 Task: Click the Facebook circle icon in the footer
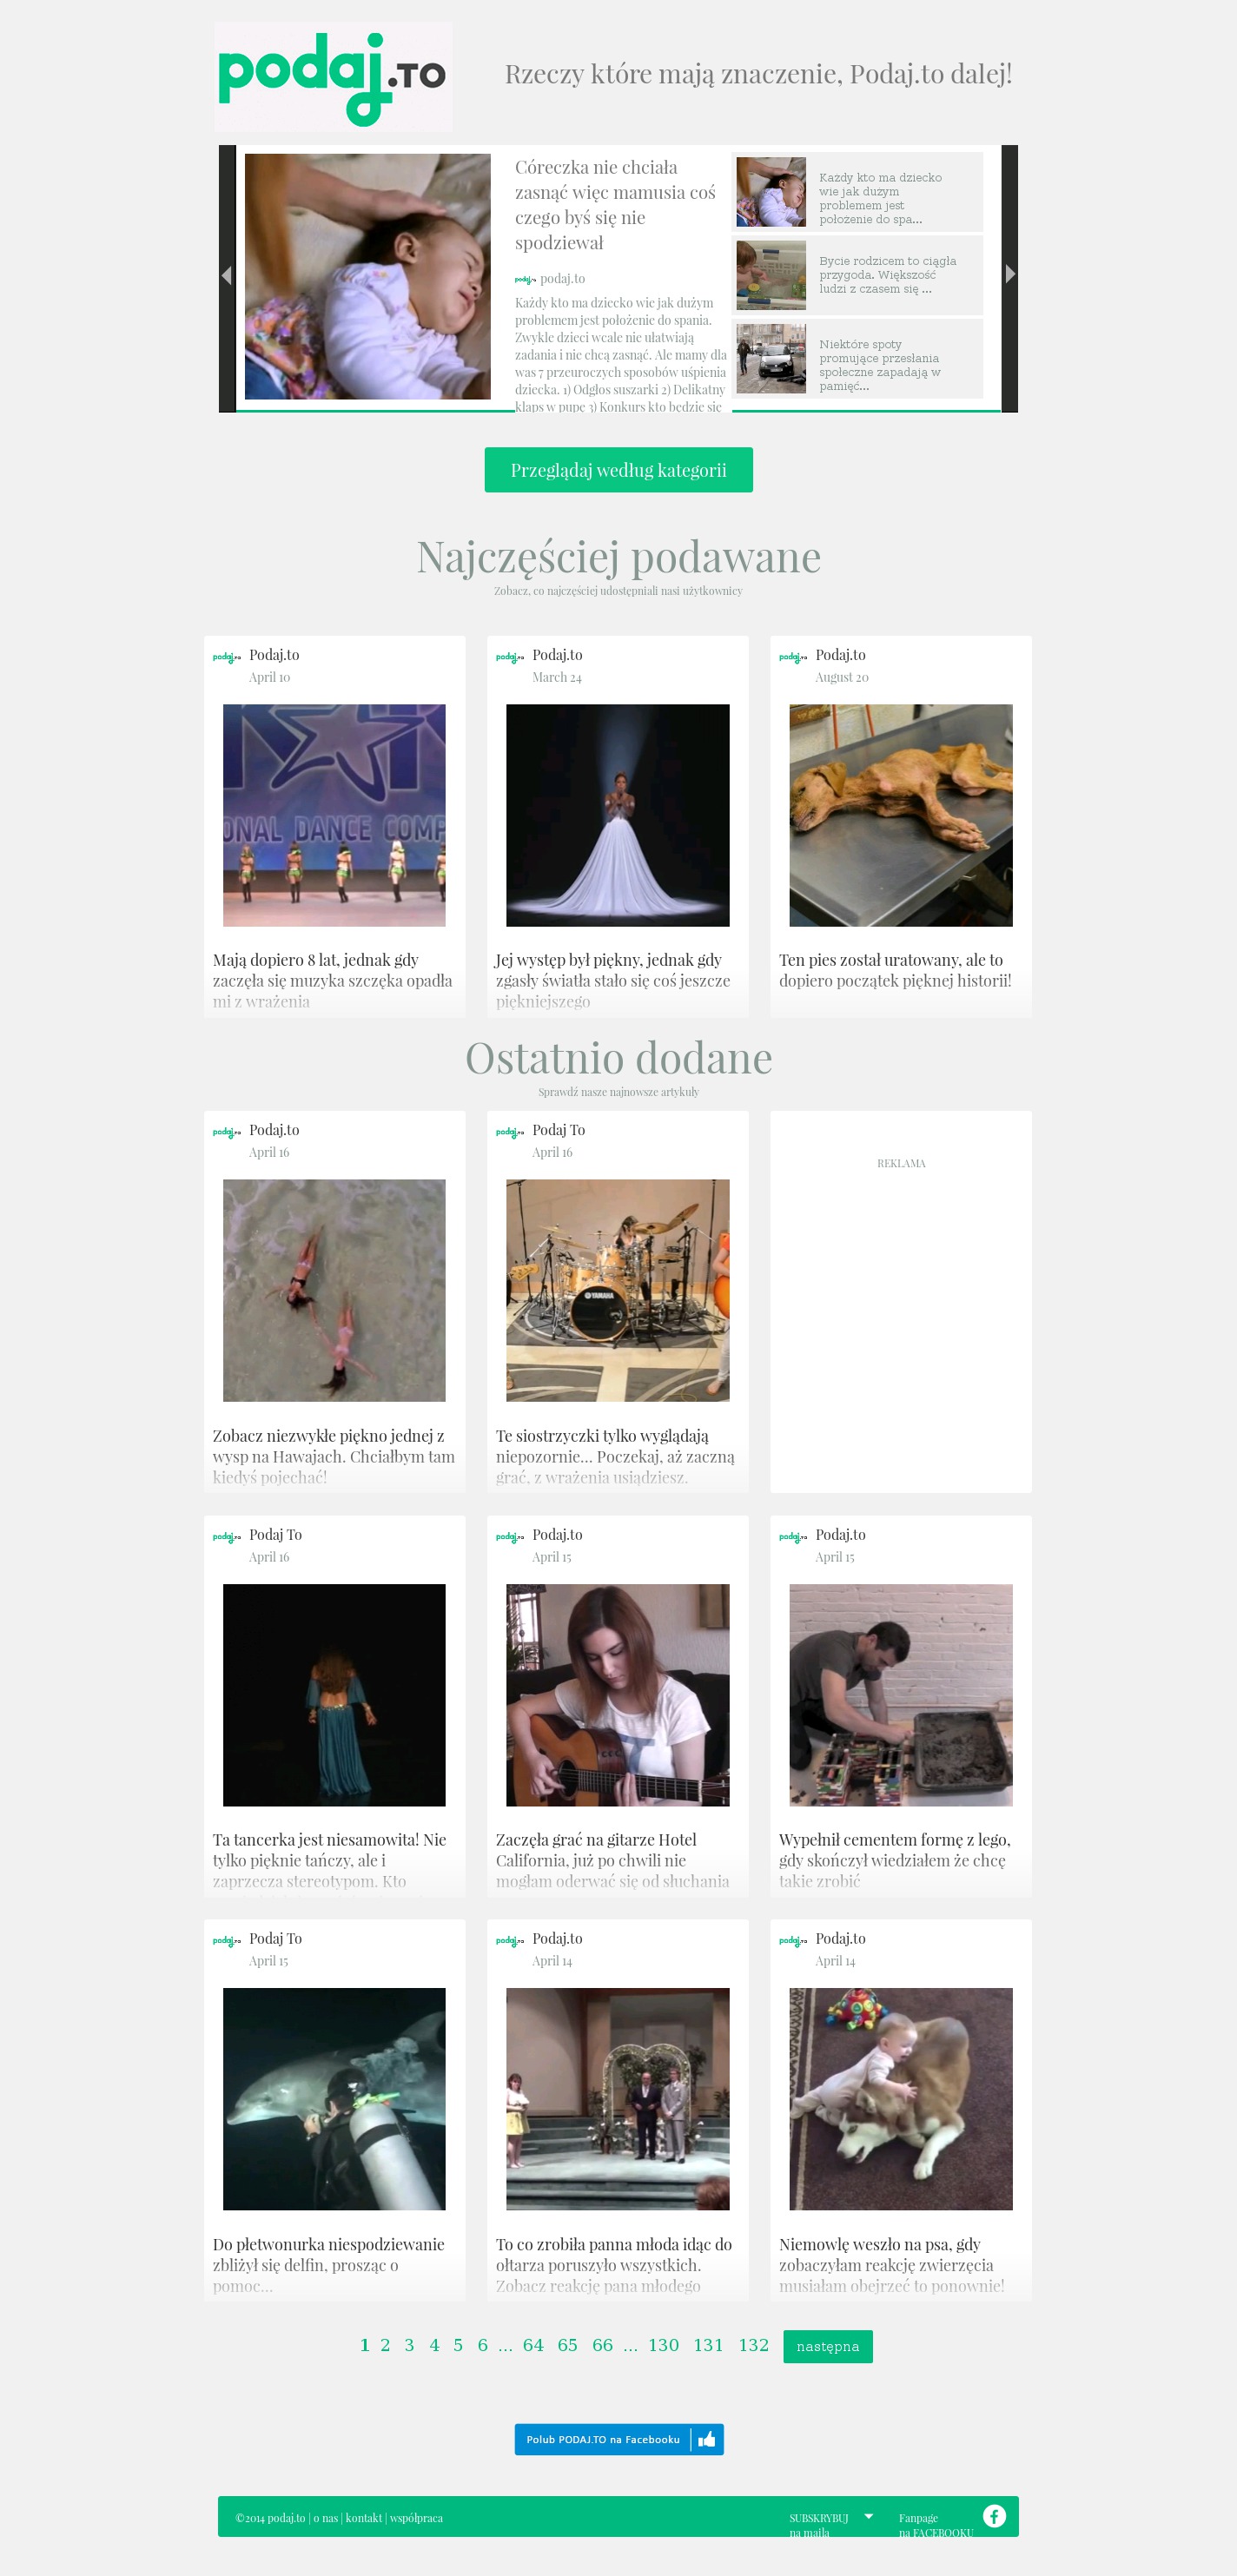tap(994, 2516)
